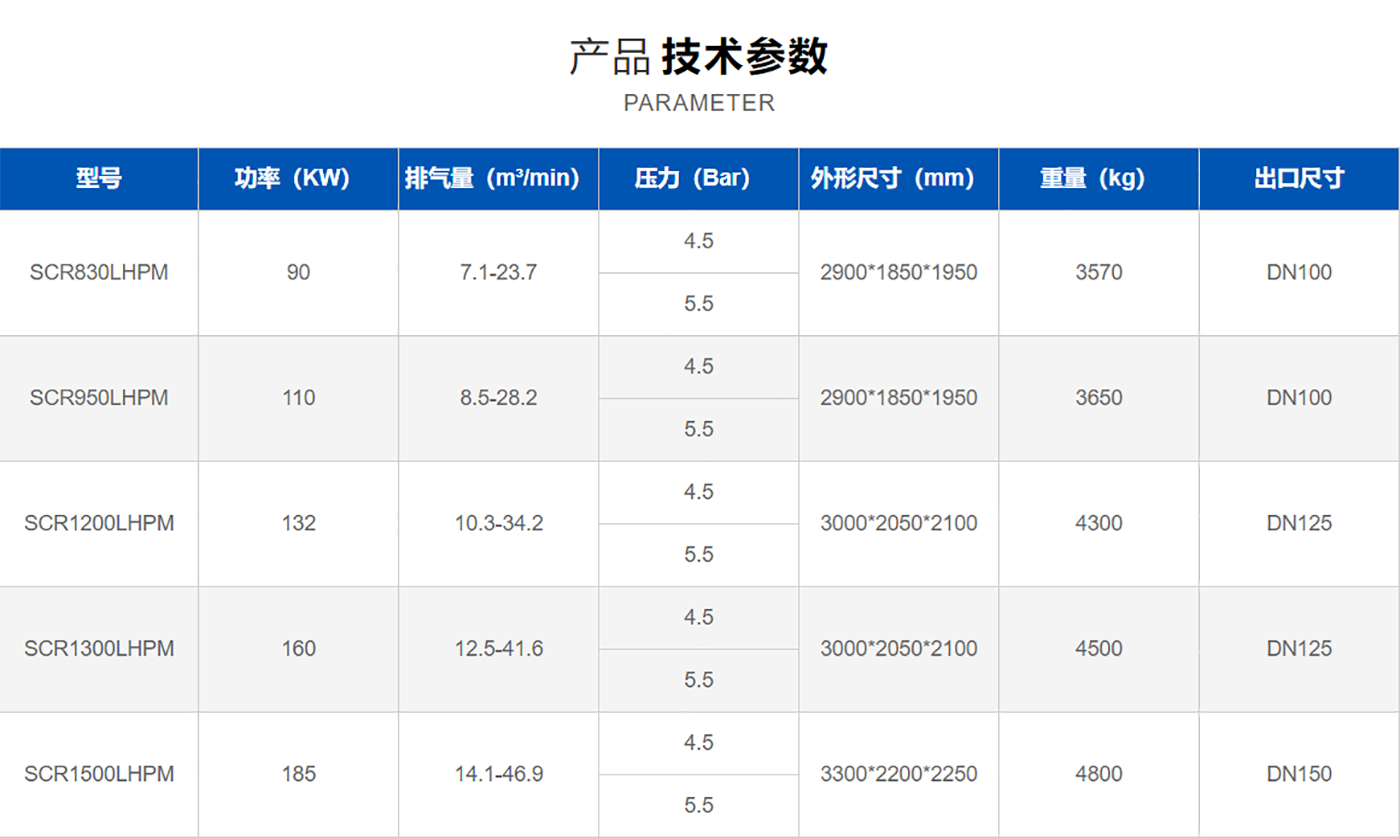
Task: Click the 3300*2200*2250 dimensions cell
Action: tap(898, 774)
